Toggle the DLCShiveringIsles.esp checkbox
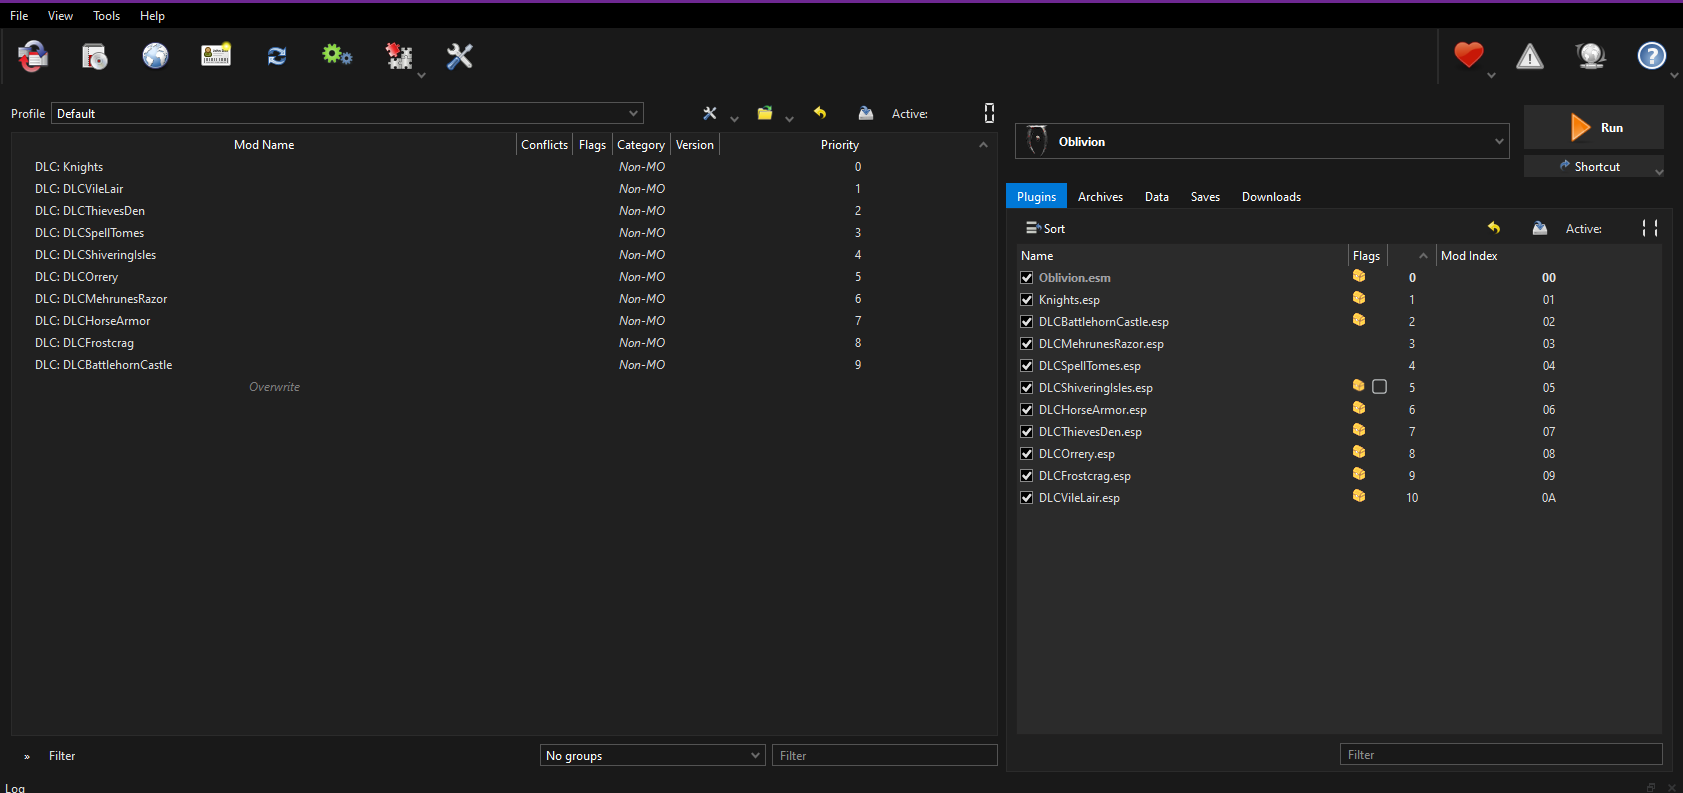 [x=1027, y=388]
